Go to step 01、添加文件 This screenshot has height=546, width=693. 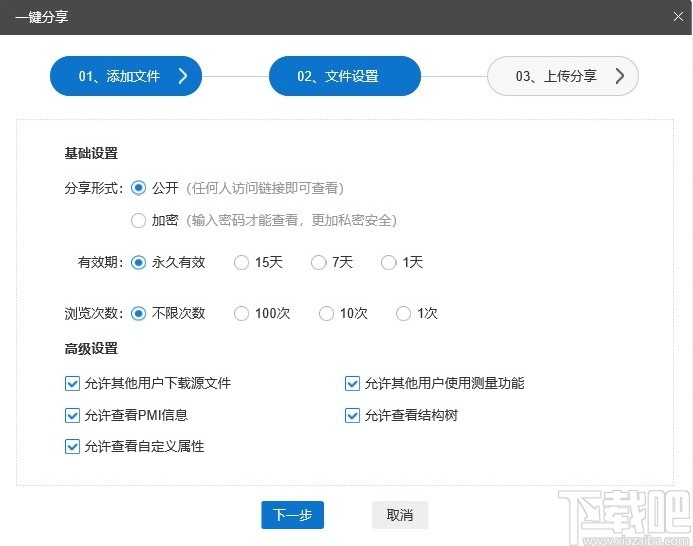coord(126,76)
